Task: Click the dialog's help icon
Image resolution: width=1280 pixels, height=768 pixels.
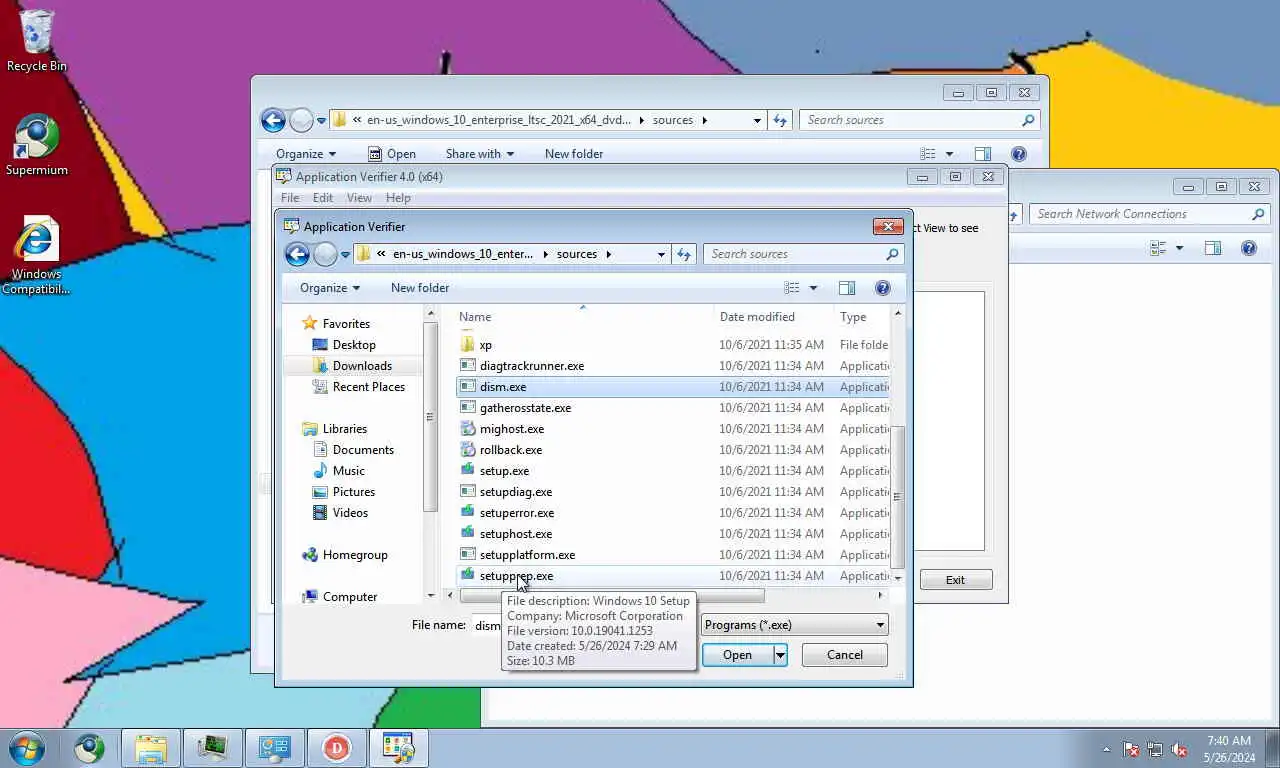Action: (882, 288)
